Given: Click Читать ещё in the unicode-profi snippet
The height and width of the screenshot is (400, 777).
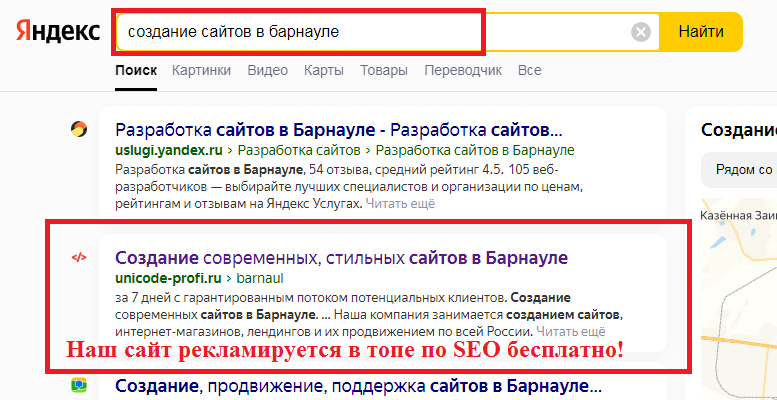Looking at the screenshot, I should pos(571,331).
